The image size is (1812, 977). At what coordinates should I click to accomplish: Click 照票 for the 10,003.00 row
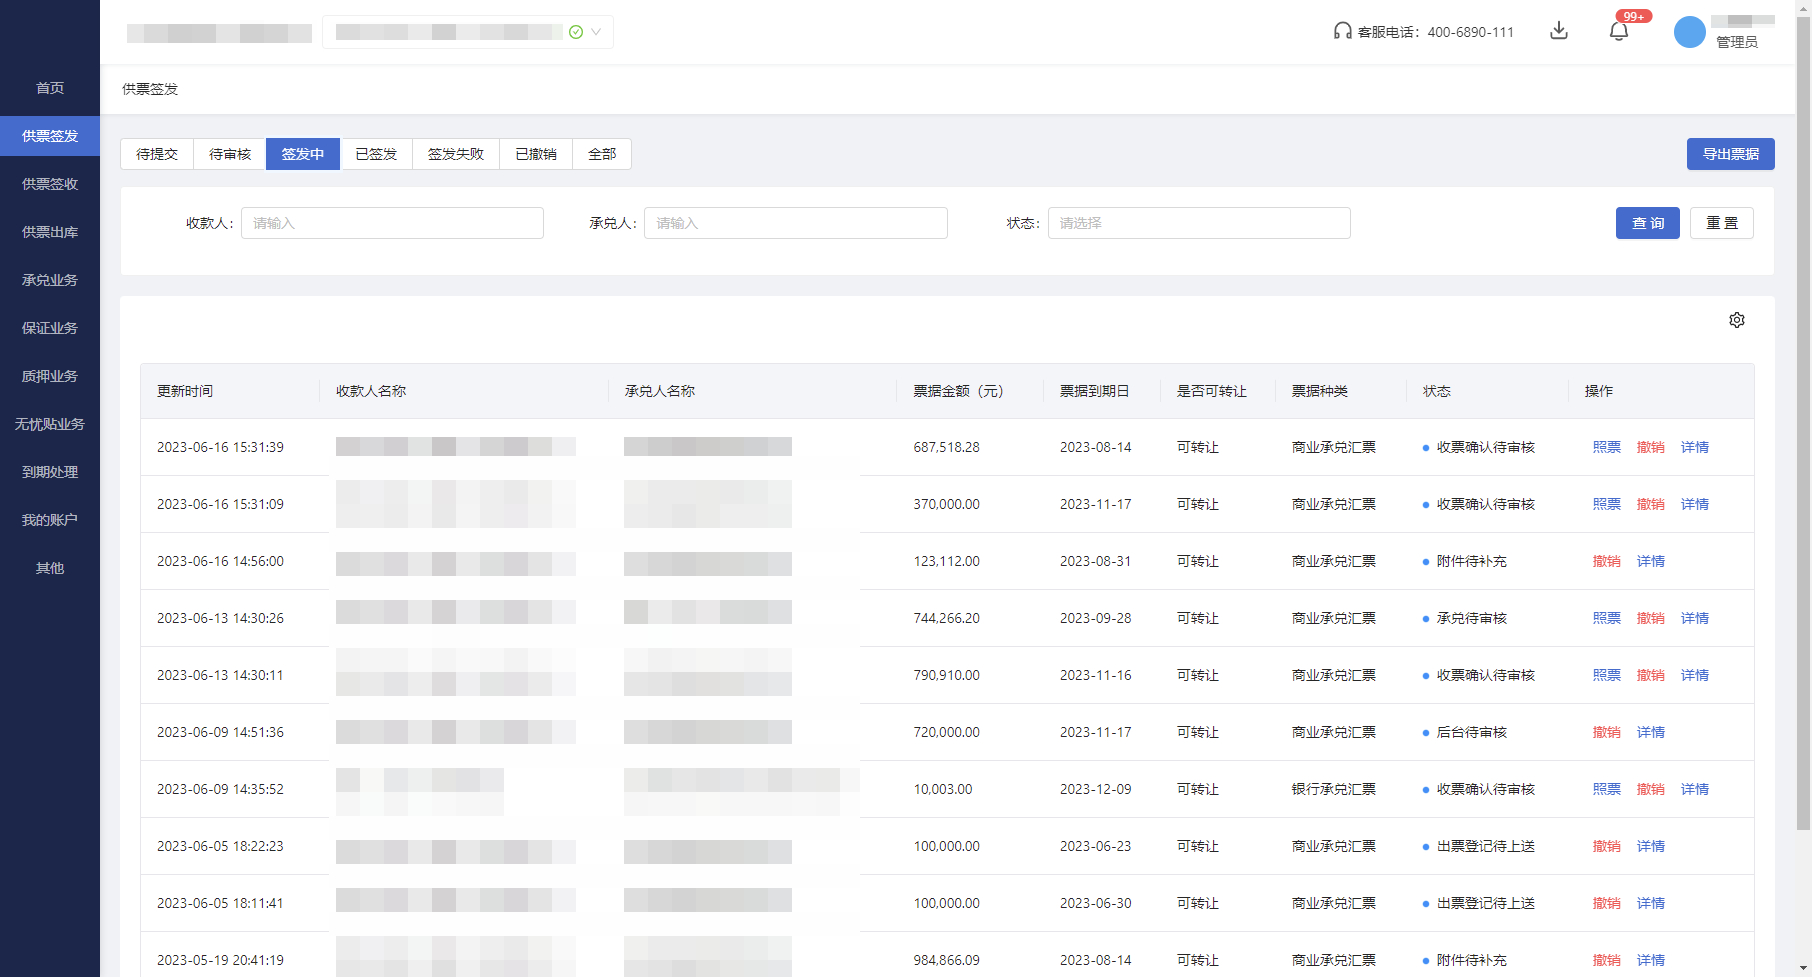point(1607,789)
